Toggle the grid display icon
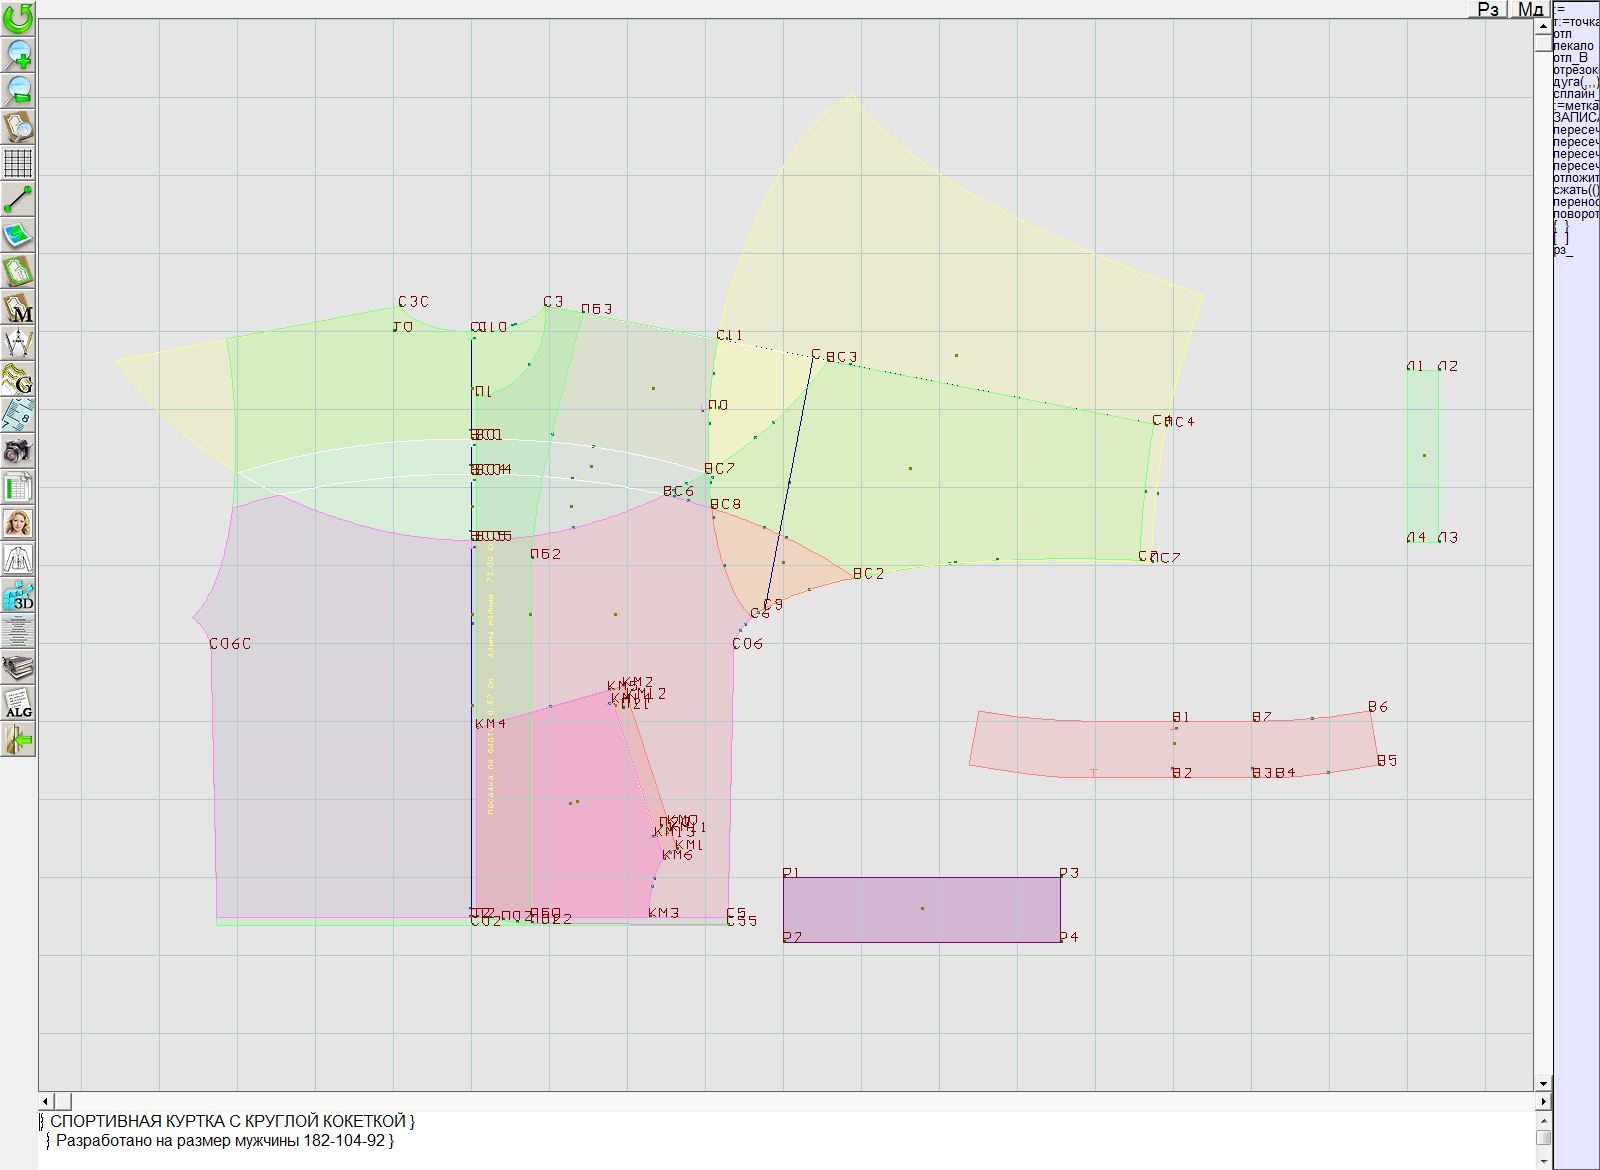1600x1170 pixels. tap(18, 162)
